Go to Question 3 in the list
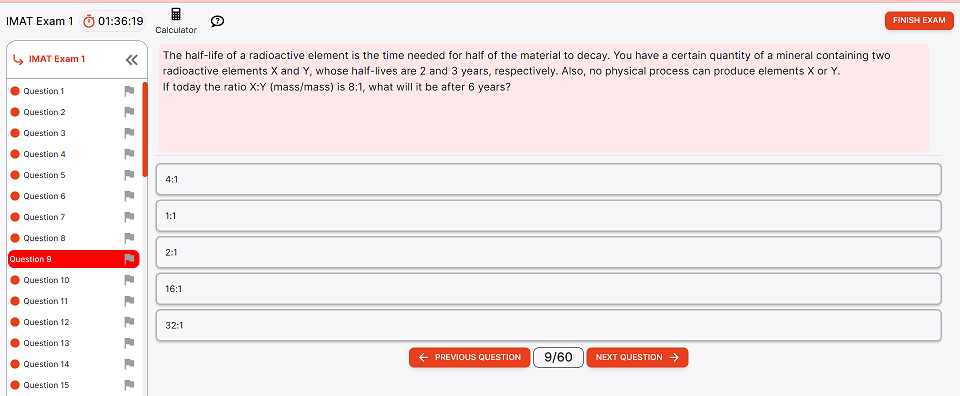Viewport: 960px width, 396px height. click(44, 133)
